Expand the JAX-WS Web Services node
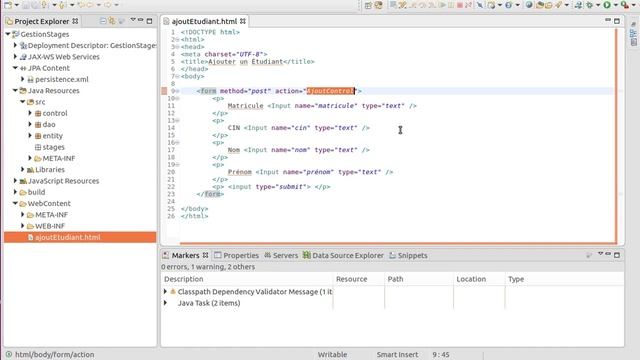640x360 pixels. [x=15, y=57]
